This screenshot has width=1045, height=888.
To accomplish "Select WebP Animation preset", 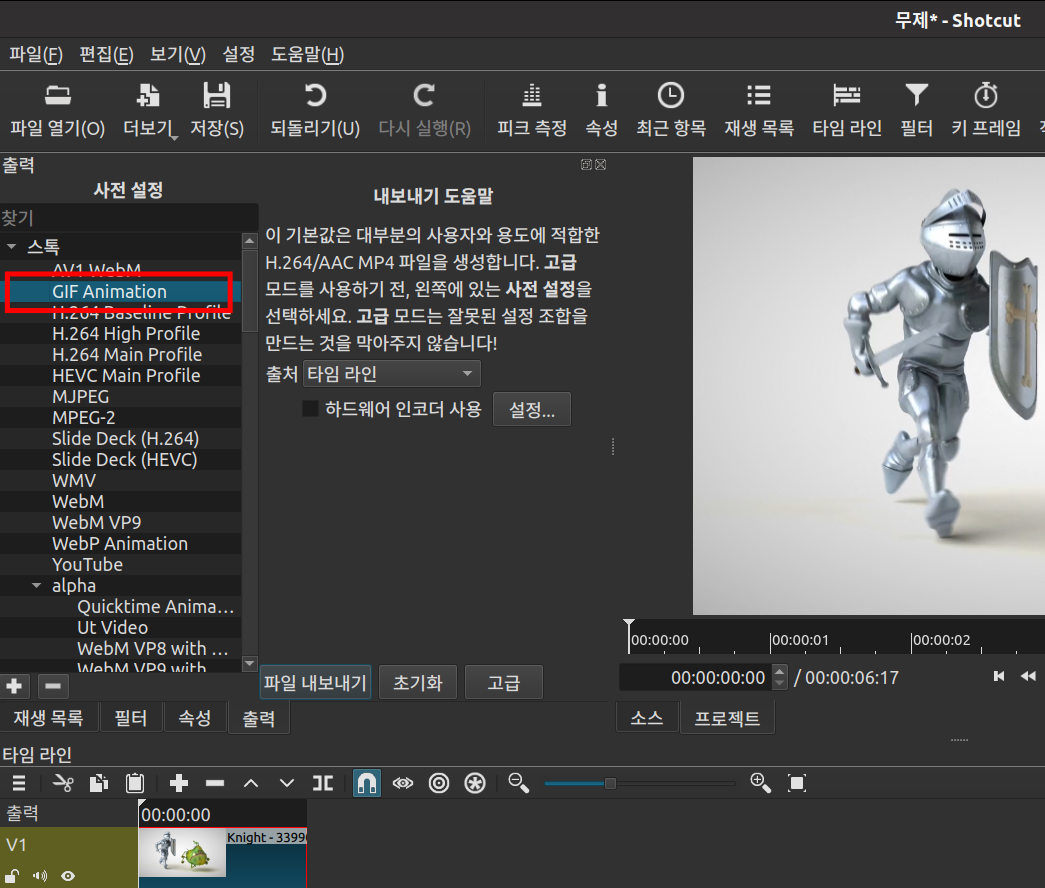I will 120,544.
